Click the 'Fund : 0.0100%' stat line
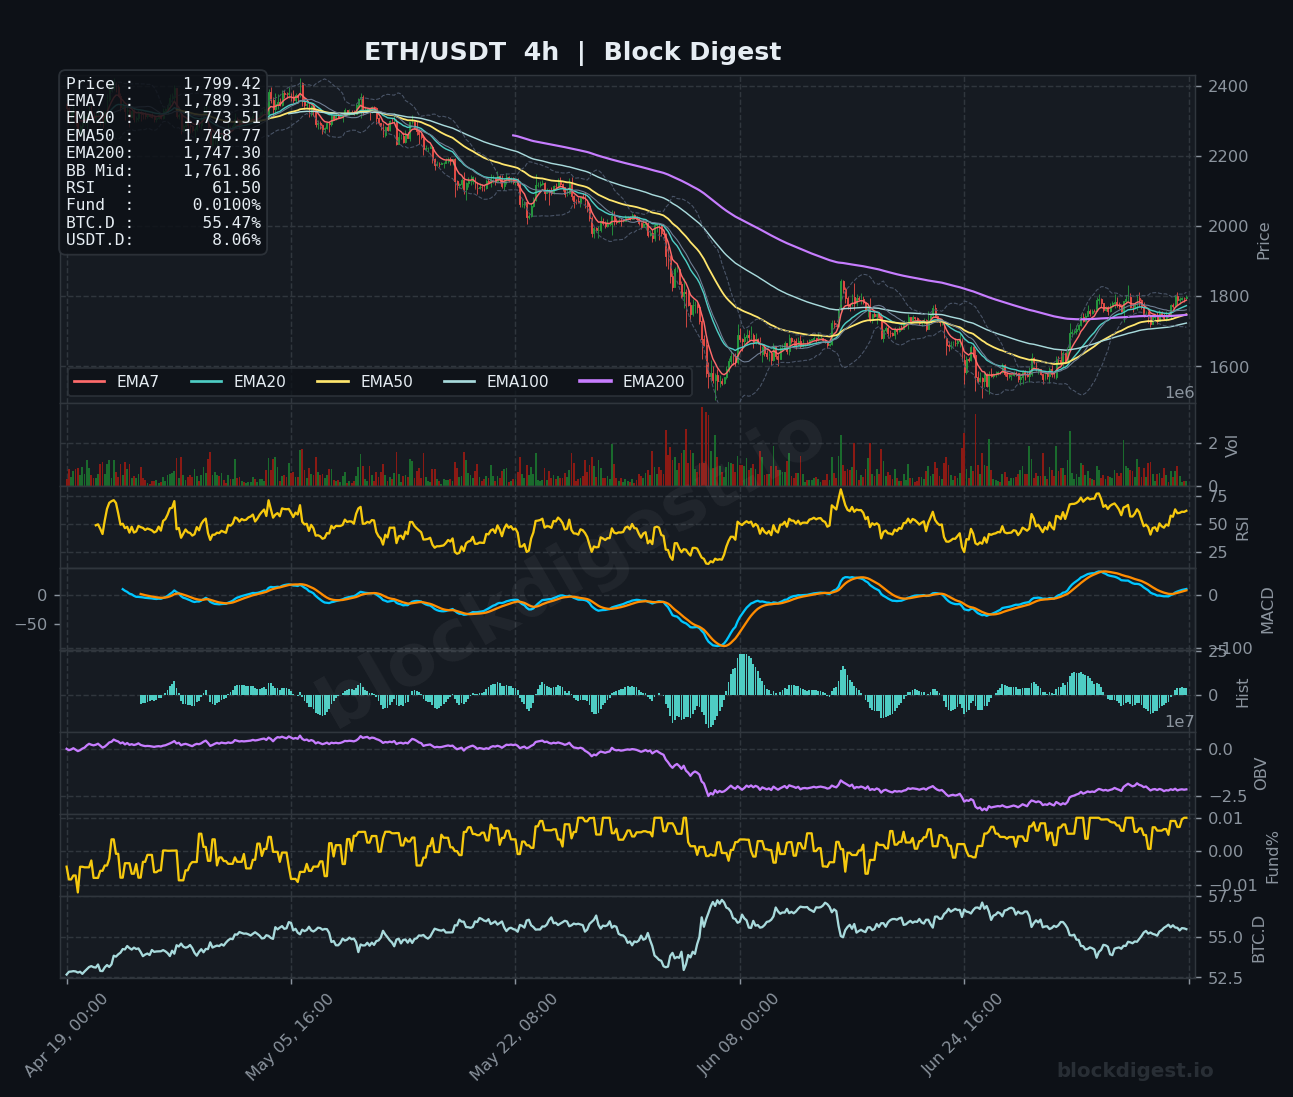The height and width of the screenshot is (1097, 1293). (163, 205)
